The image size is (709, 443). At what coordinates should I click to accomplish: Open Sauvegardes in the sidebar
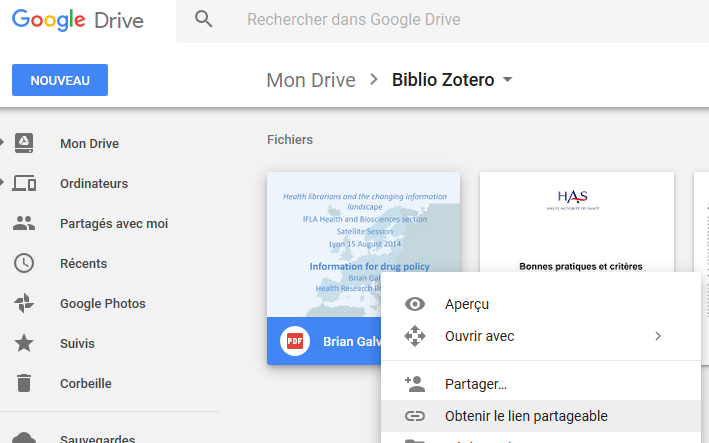98,438
